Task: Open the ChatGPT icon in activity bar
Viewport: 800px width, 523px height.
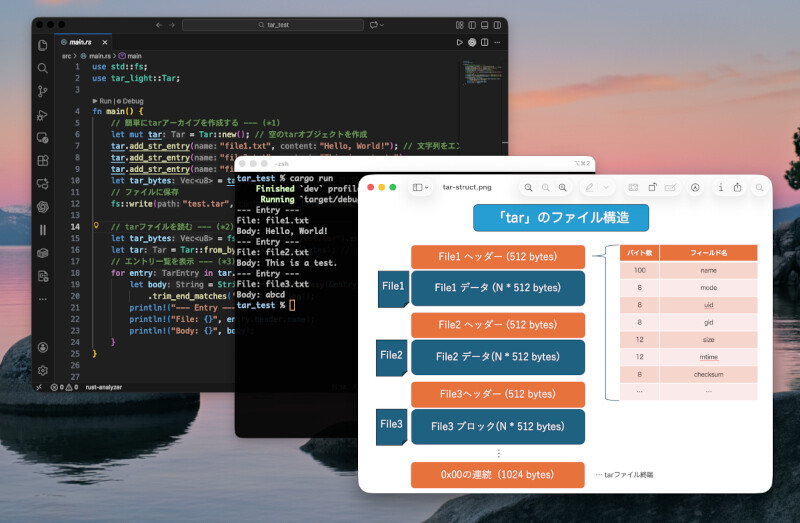Action: (x=43, y=207)
